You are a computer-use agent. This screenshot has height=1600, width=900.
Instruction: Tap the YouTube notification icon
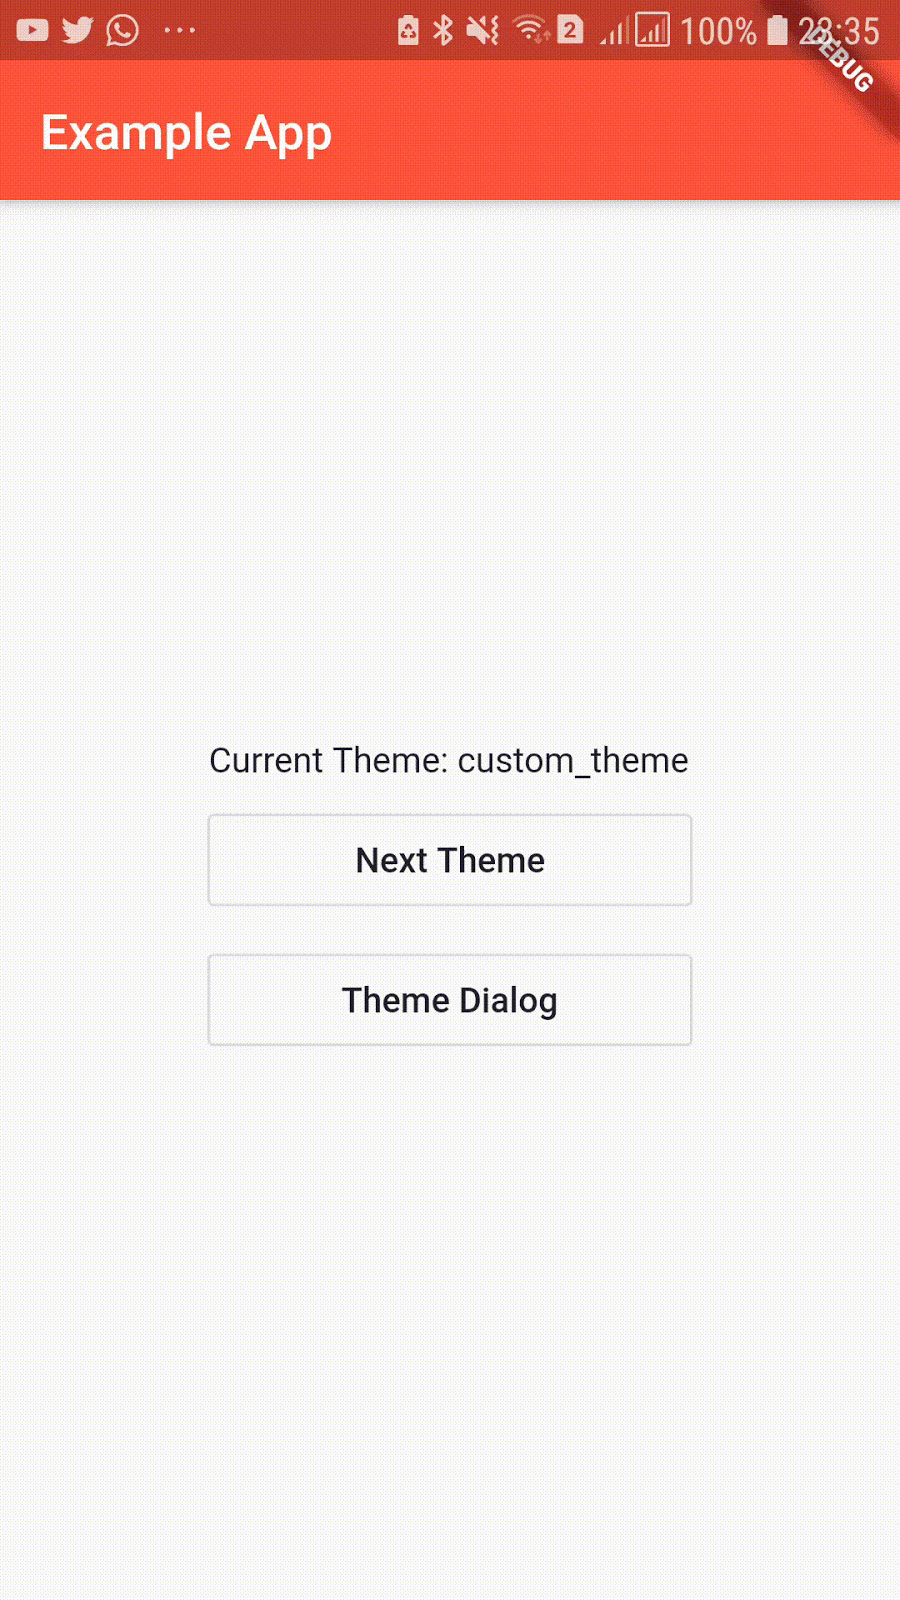[x=32, y=30]
